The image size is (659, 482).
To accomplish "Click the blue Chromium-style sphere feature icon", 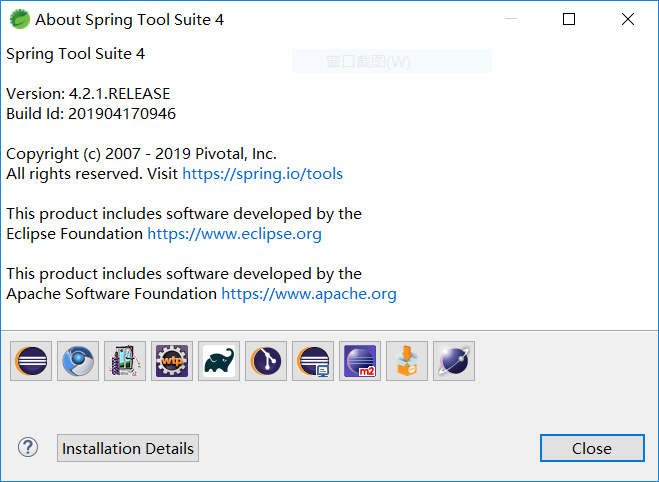I will point(78,361).
